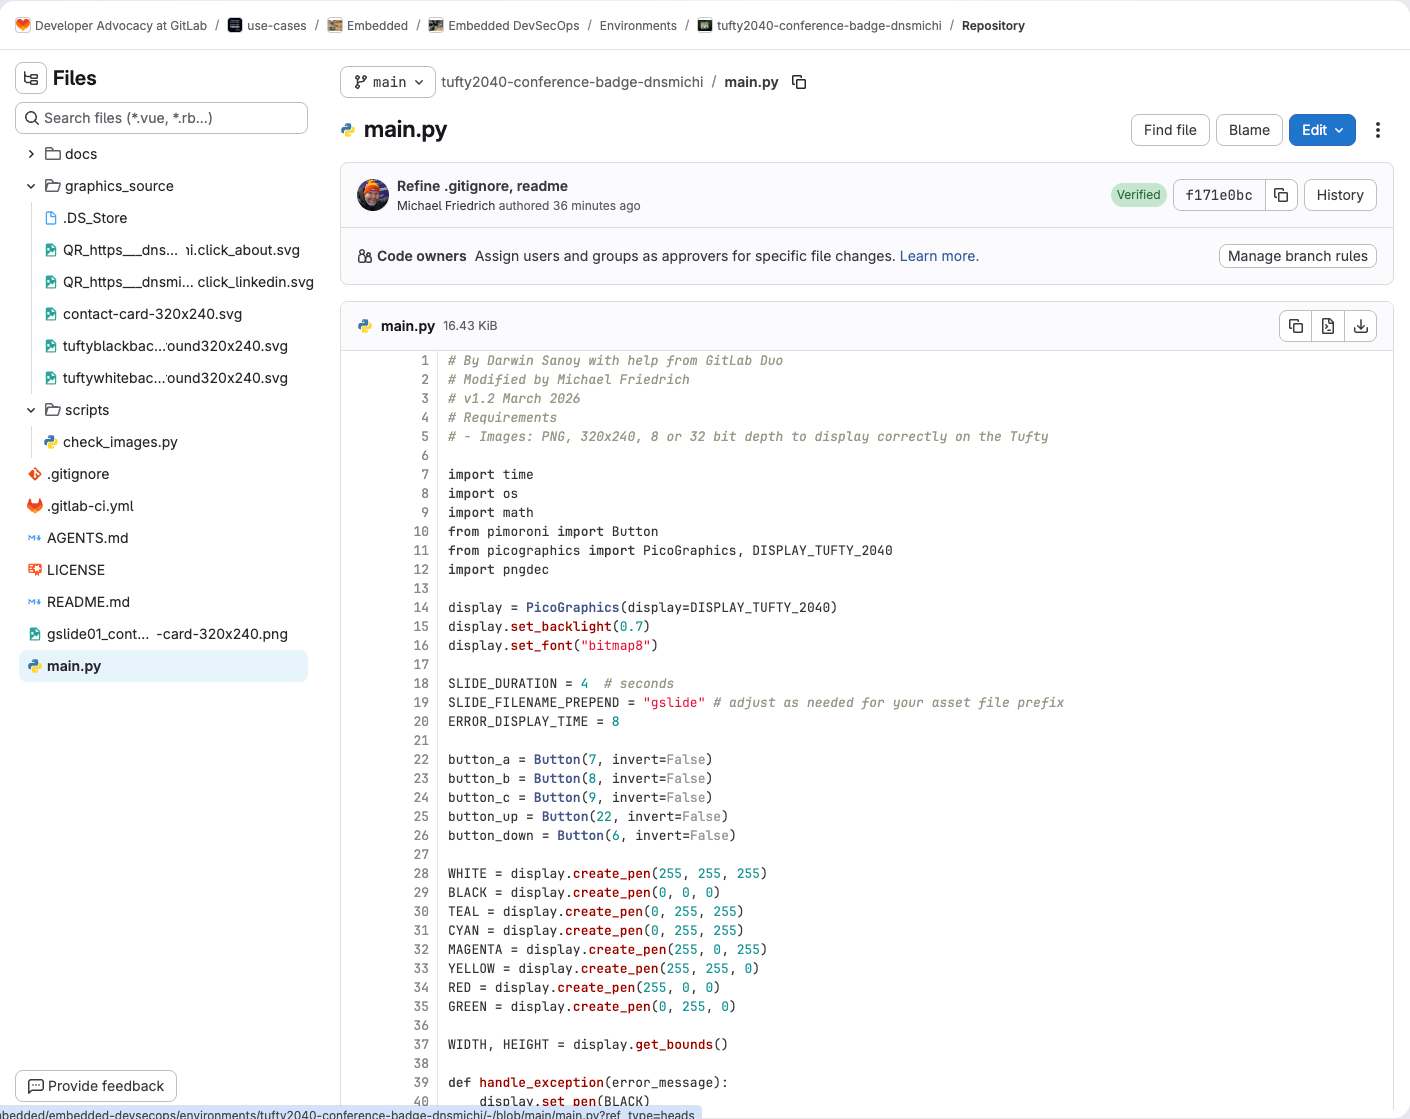
Task: Copy file contents icon in file header
Action: tap(1296, 326)
